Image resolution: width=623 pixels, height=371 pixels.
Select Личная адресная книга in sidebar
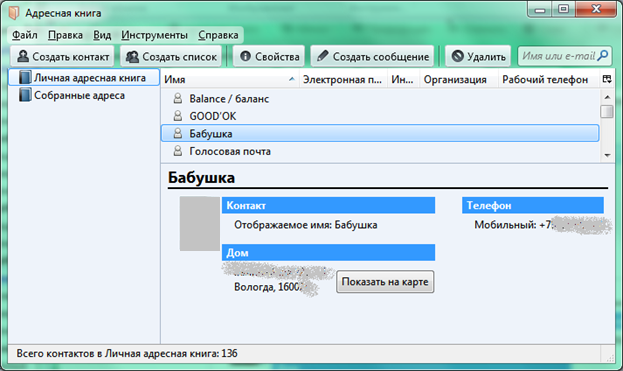pos(84,77)
